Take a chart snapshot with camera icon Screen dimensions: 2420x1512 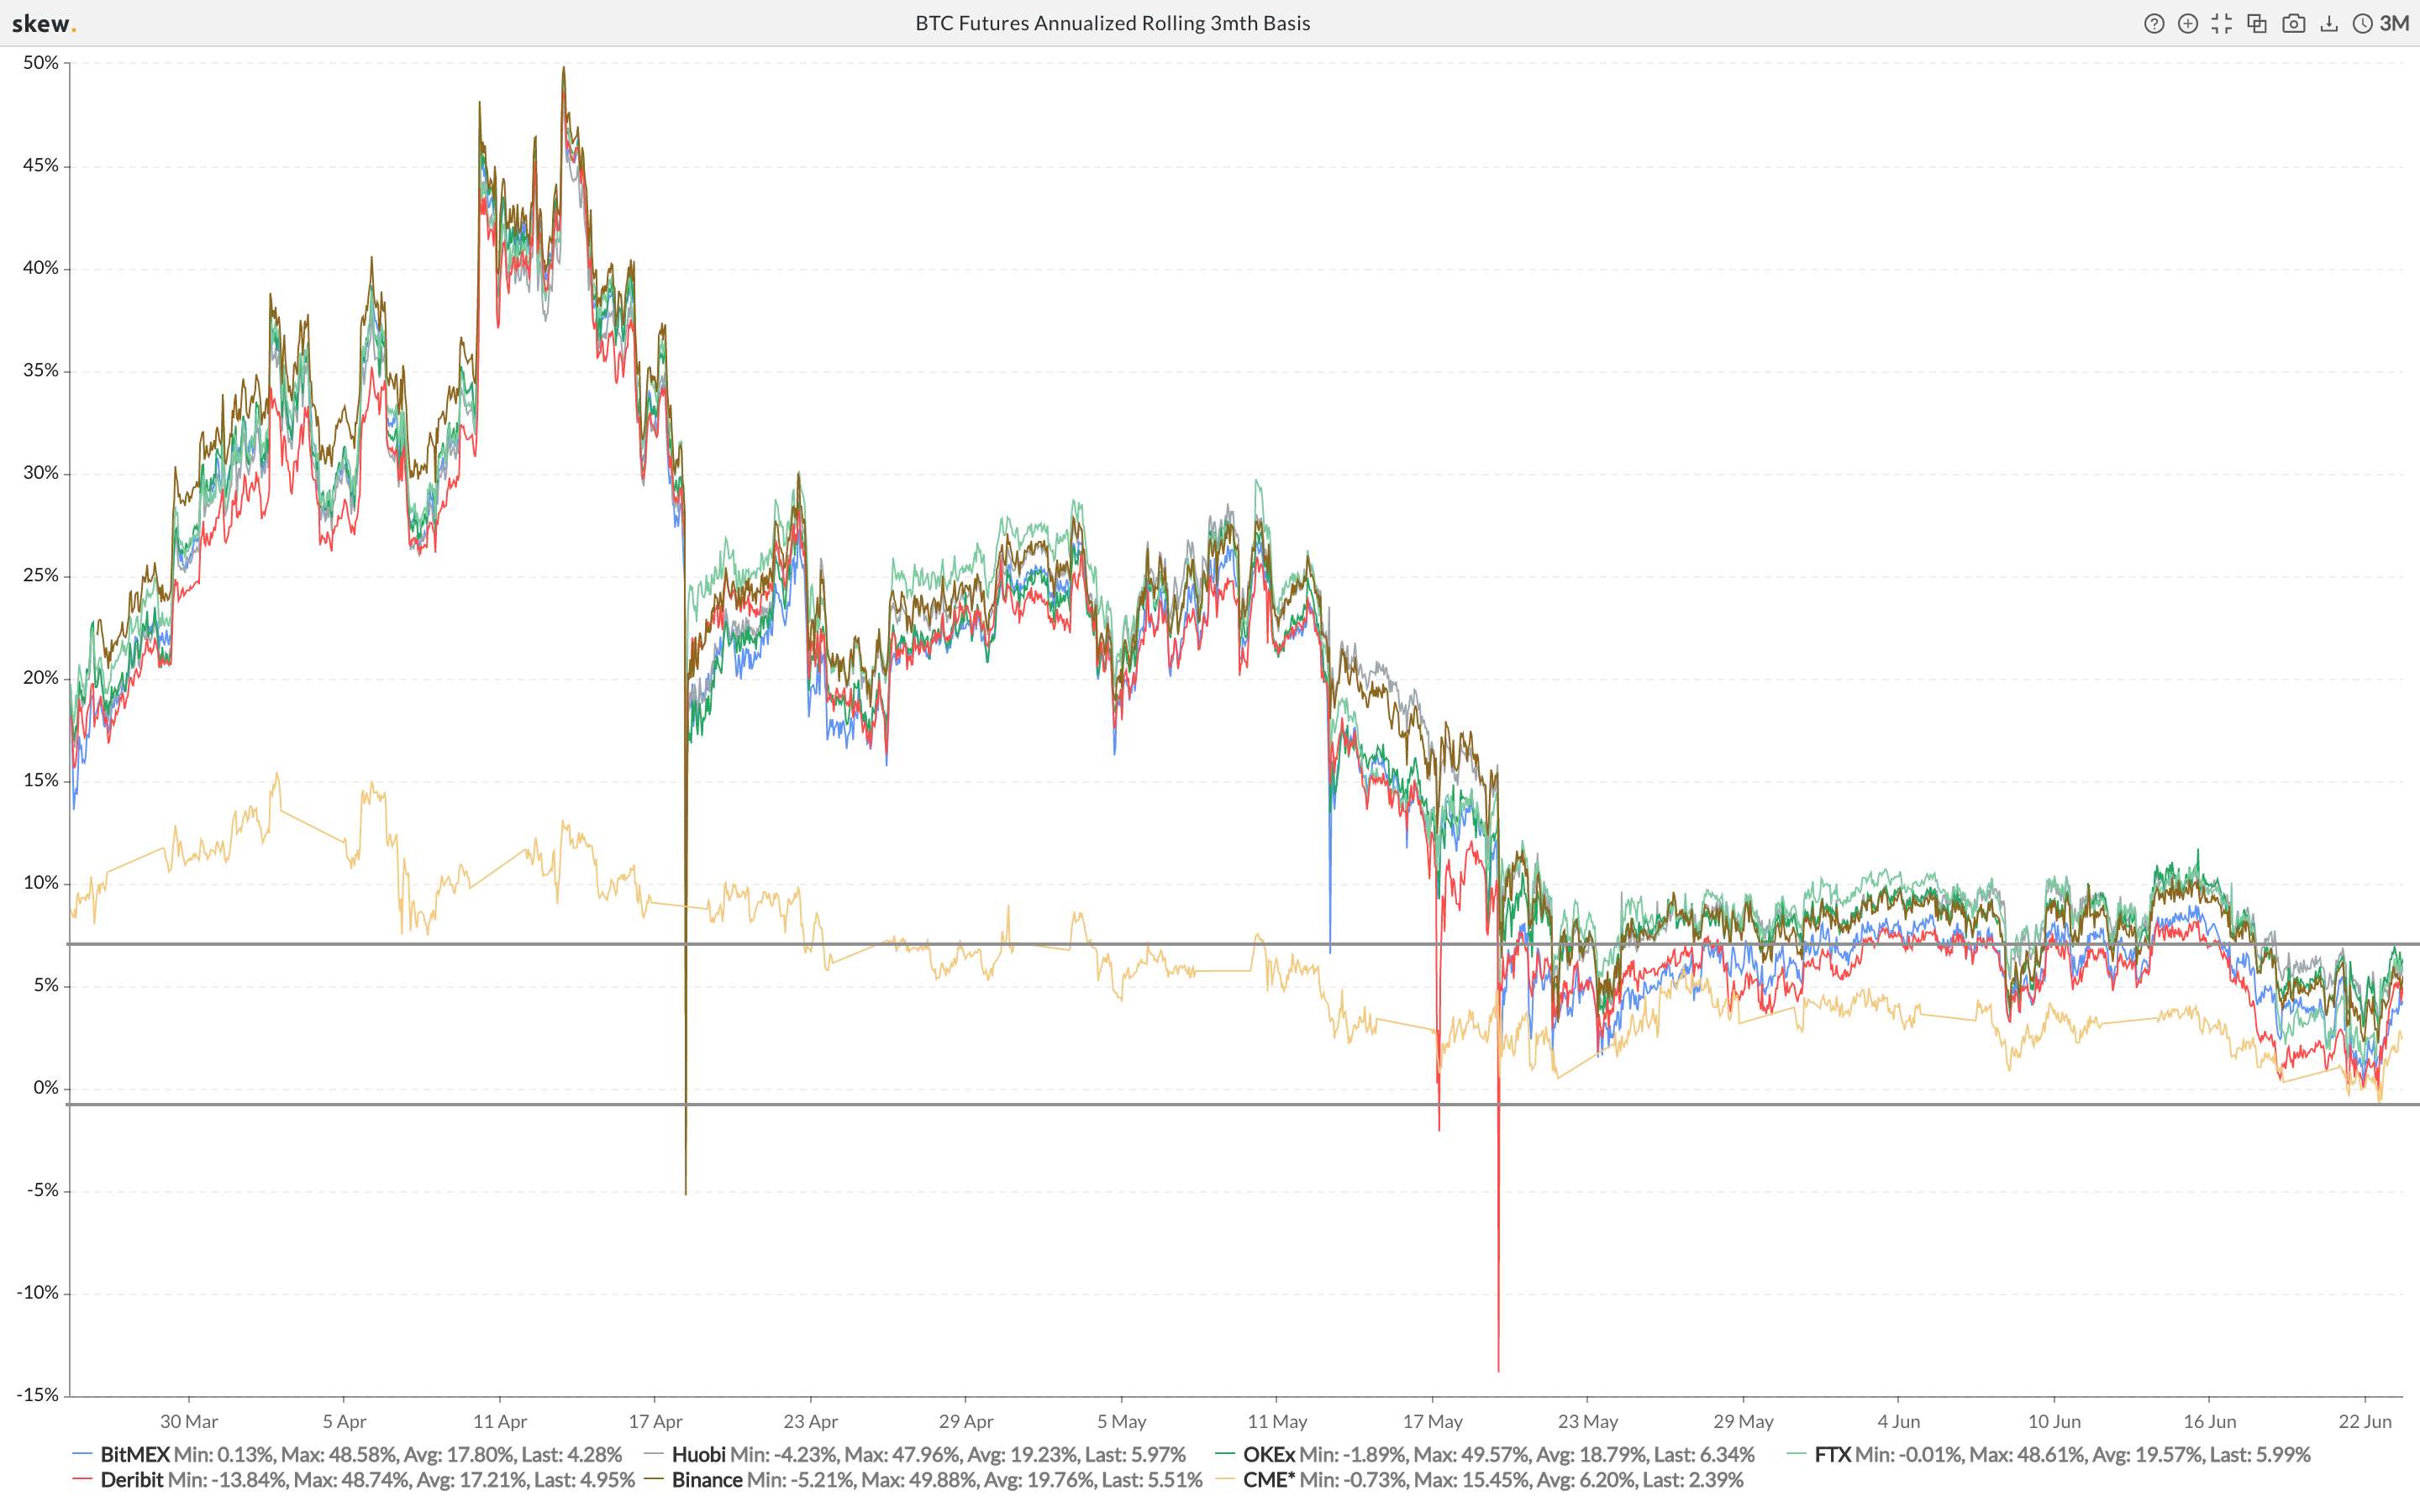[2293, 24]
